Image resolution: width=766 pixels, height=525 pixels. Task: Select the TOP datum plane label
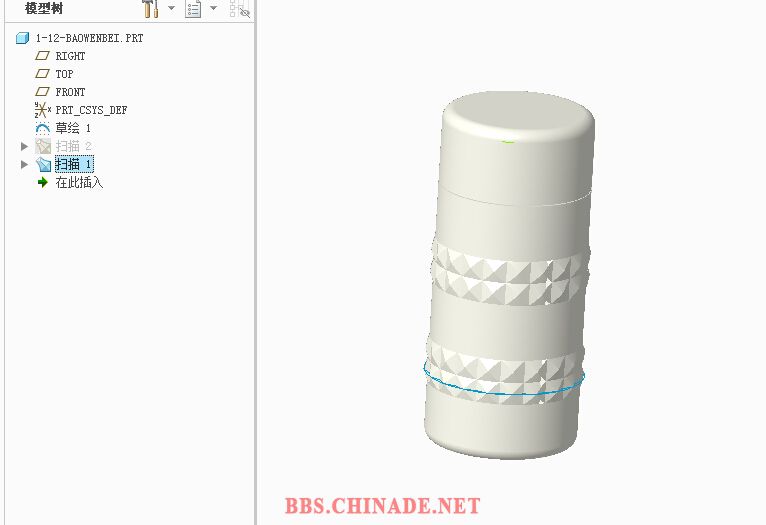64,74
